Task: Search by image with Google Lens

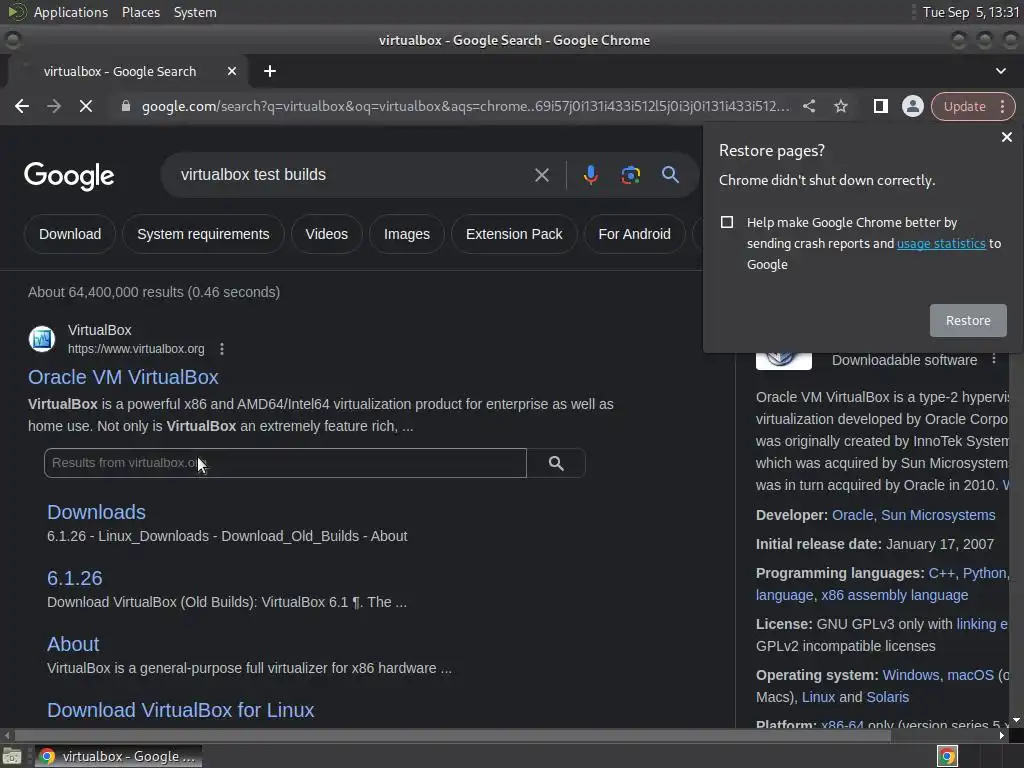Action: 630,175
